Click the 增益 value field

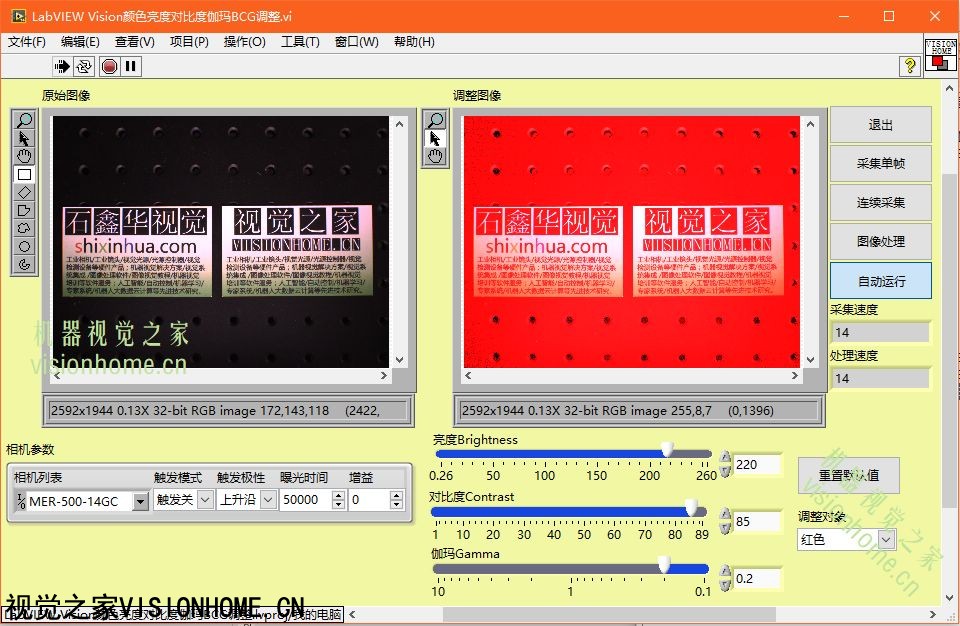tap(370, 500)
